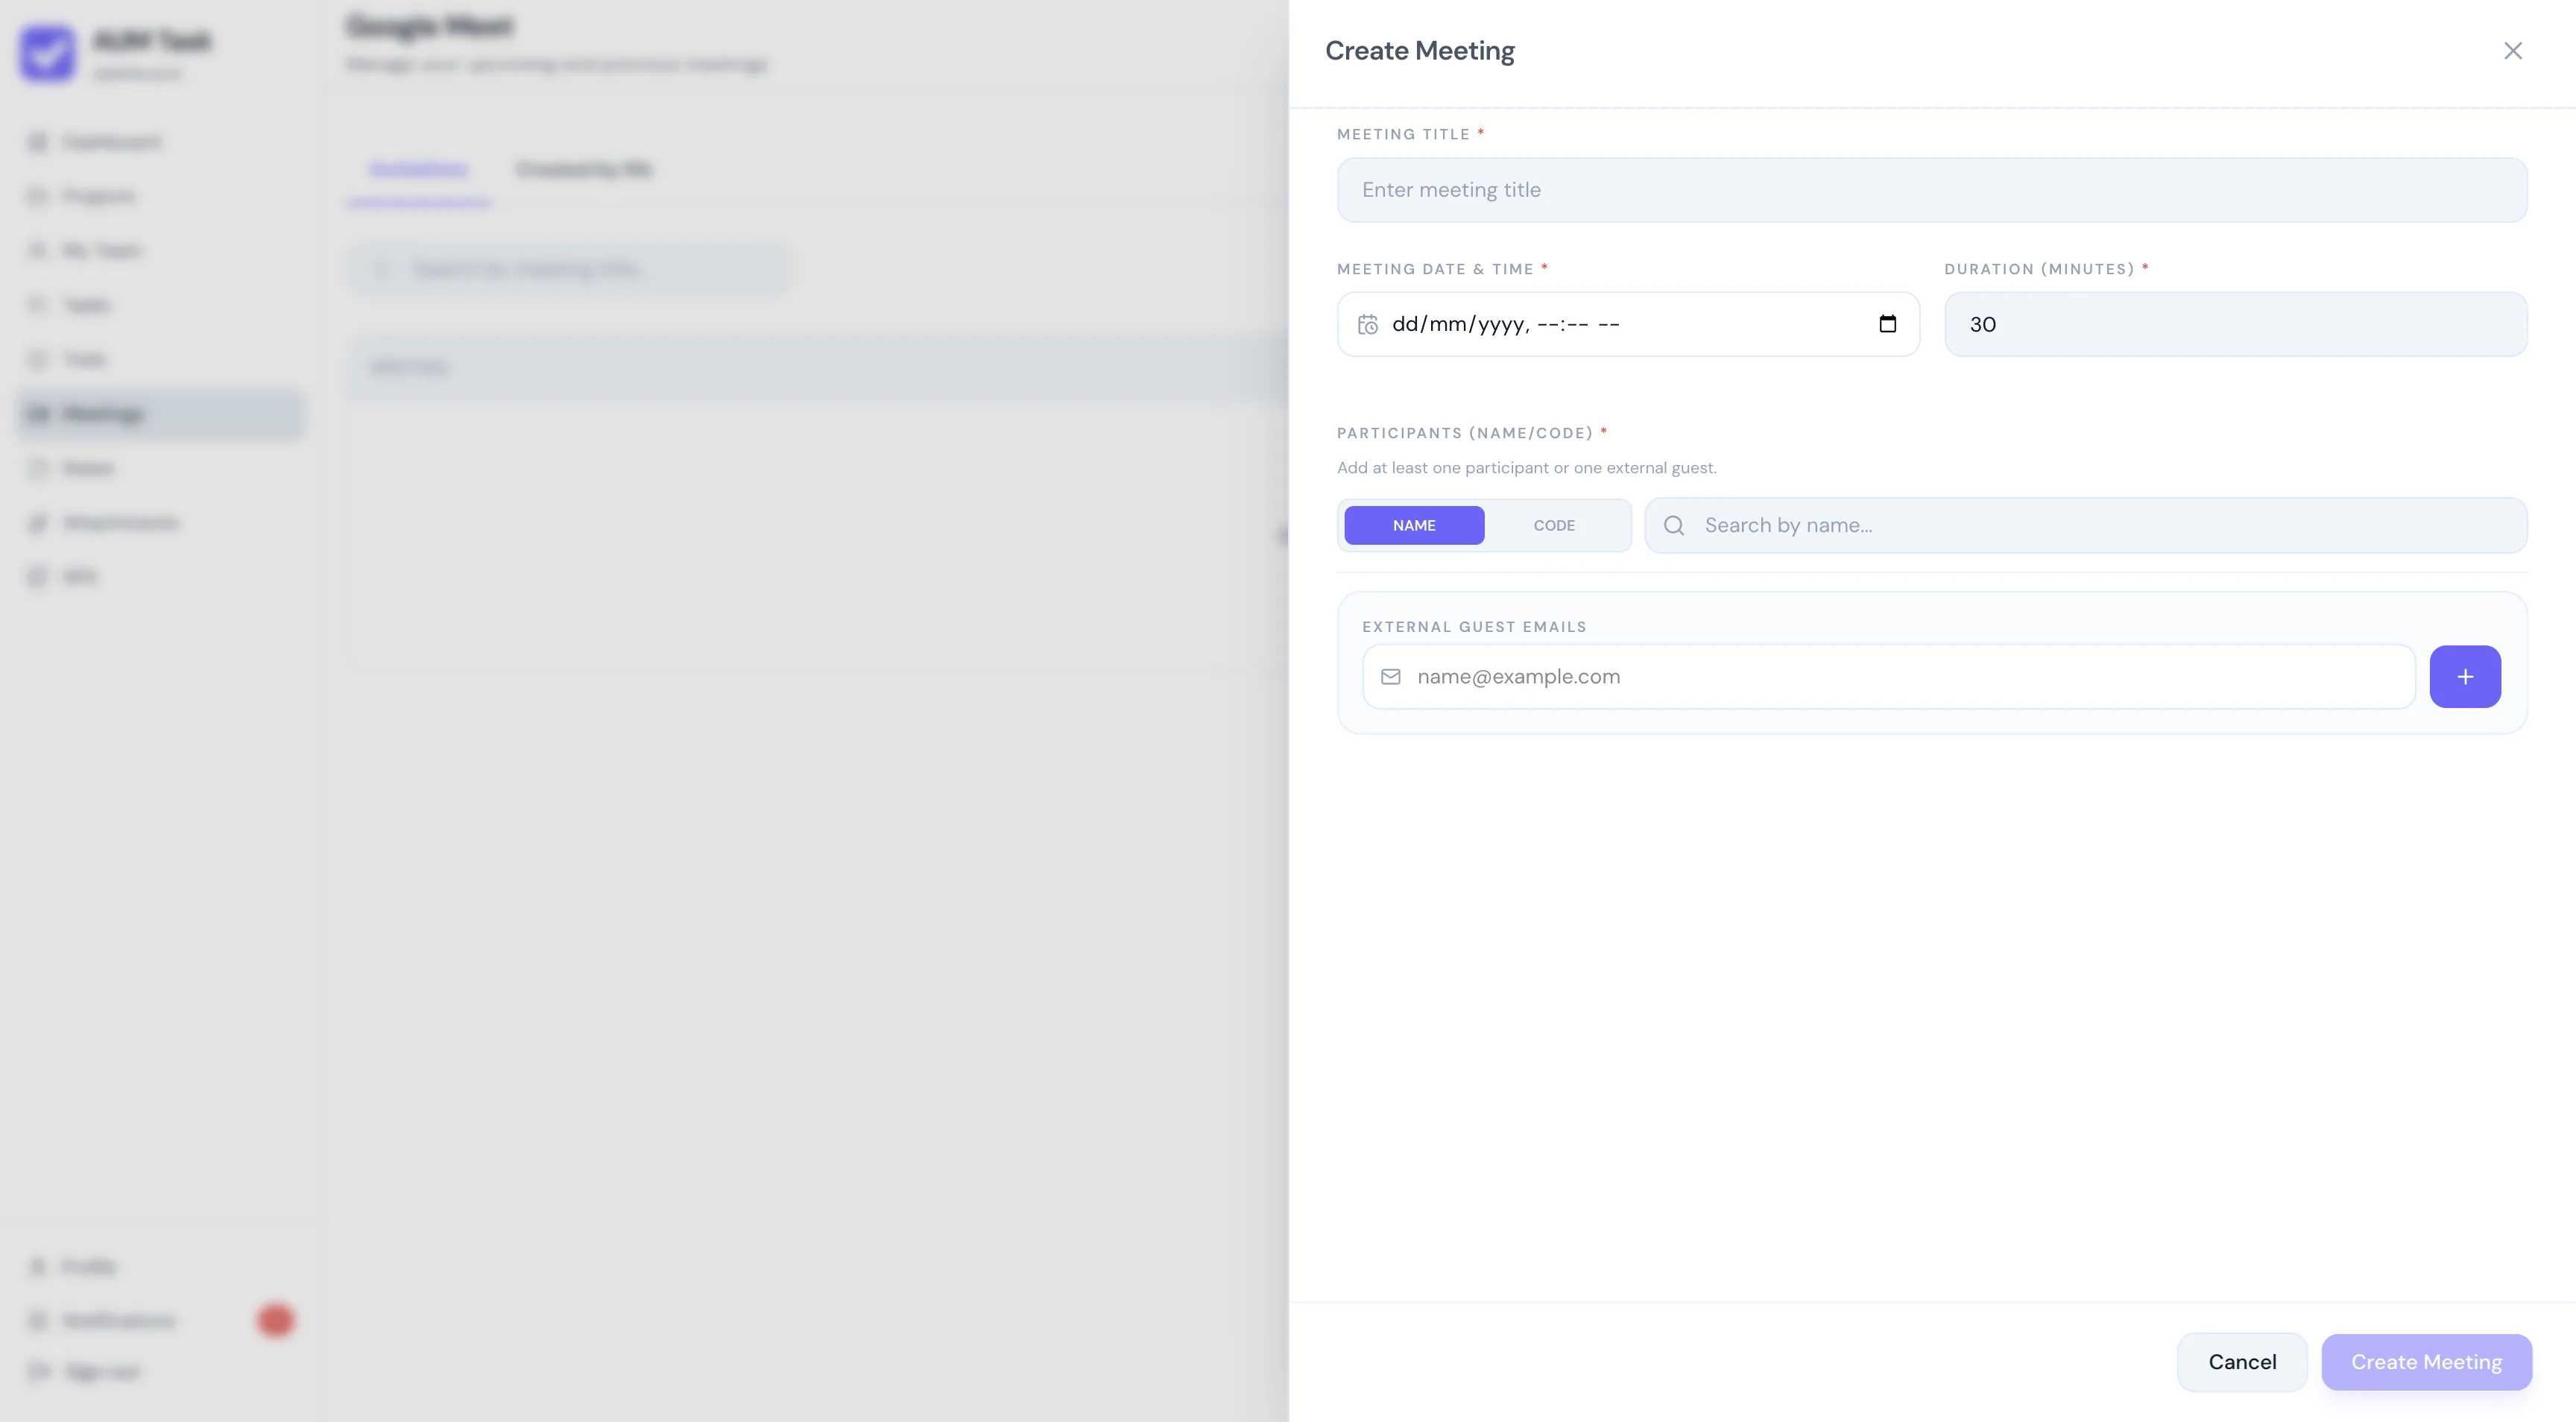
Task: Click the red notification badge
Action: point(275,1321)
